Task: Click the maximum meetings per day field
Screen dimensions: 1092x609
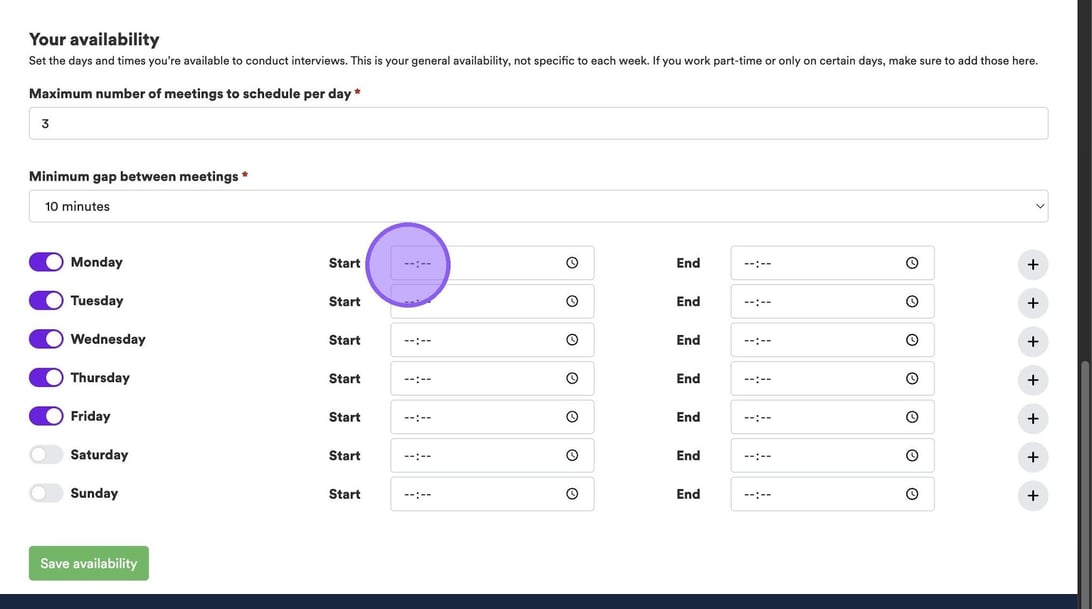Action: point(538,124)
